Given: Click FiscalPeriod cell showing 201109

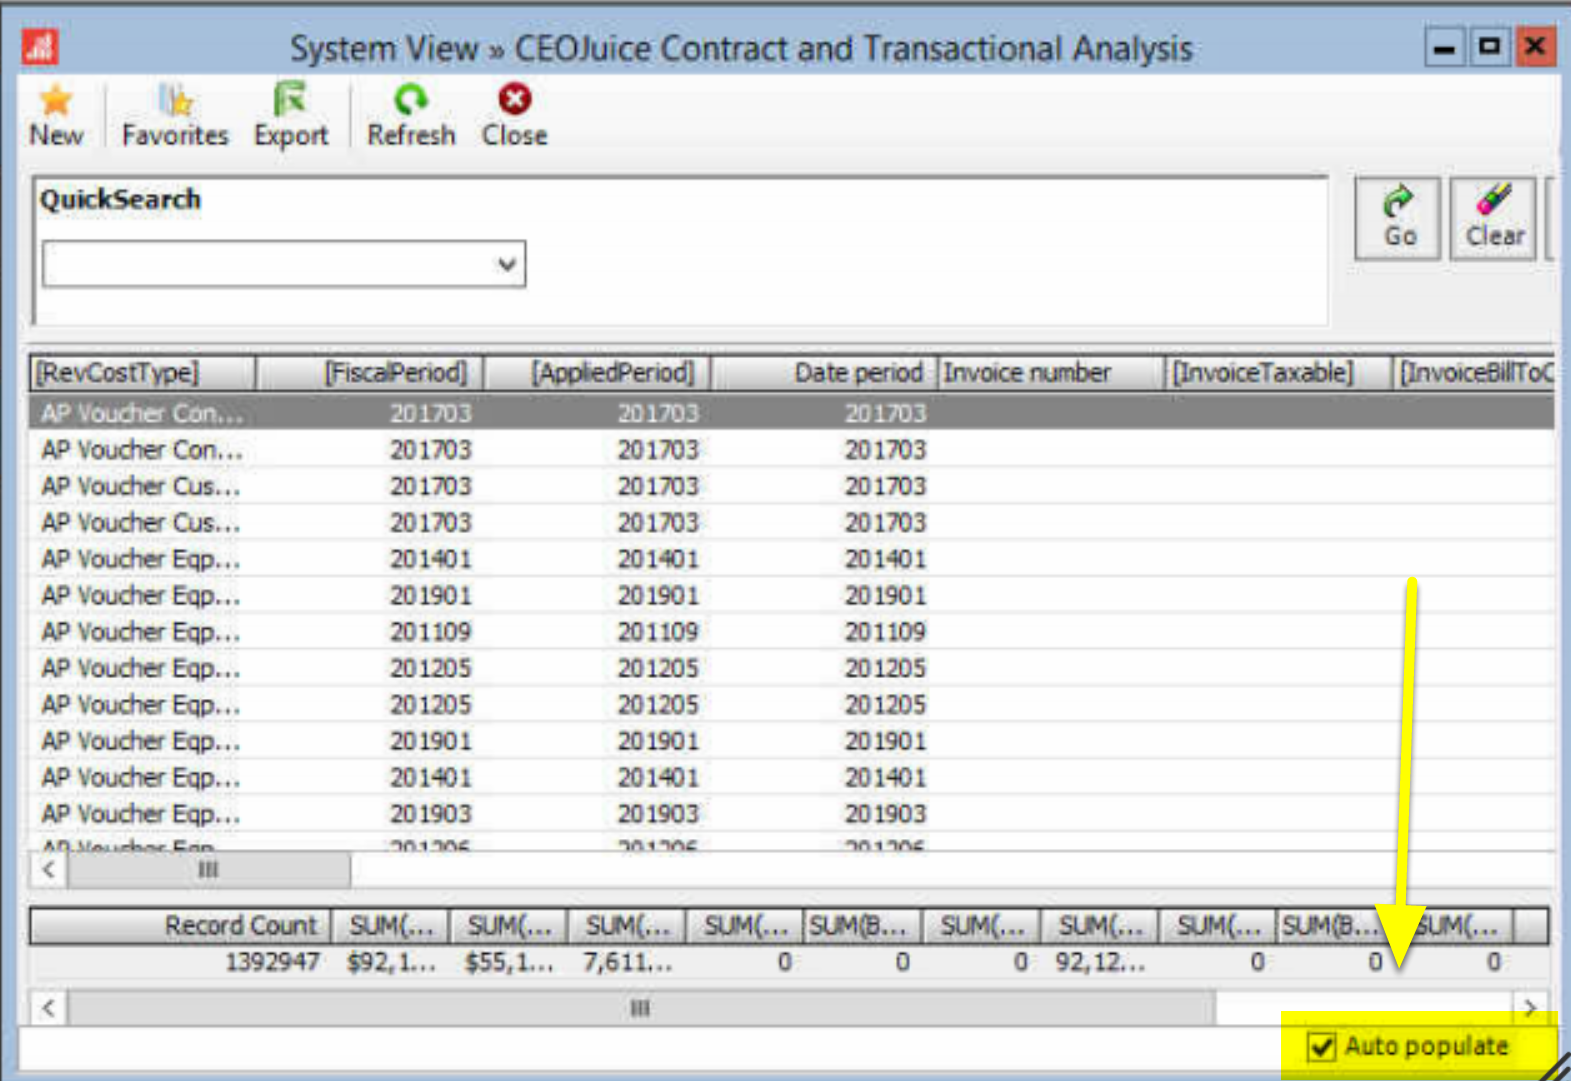Looking at the screenshot, I should (x=430, y=632).
